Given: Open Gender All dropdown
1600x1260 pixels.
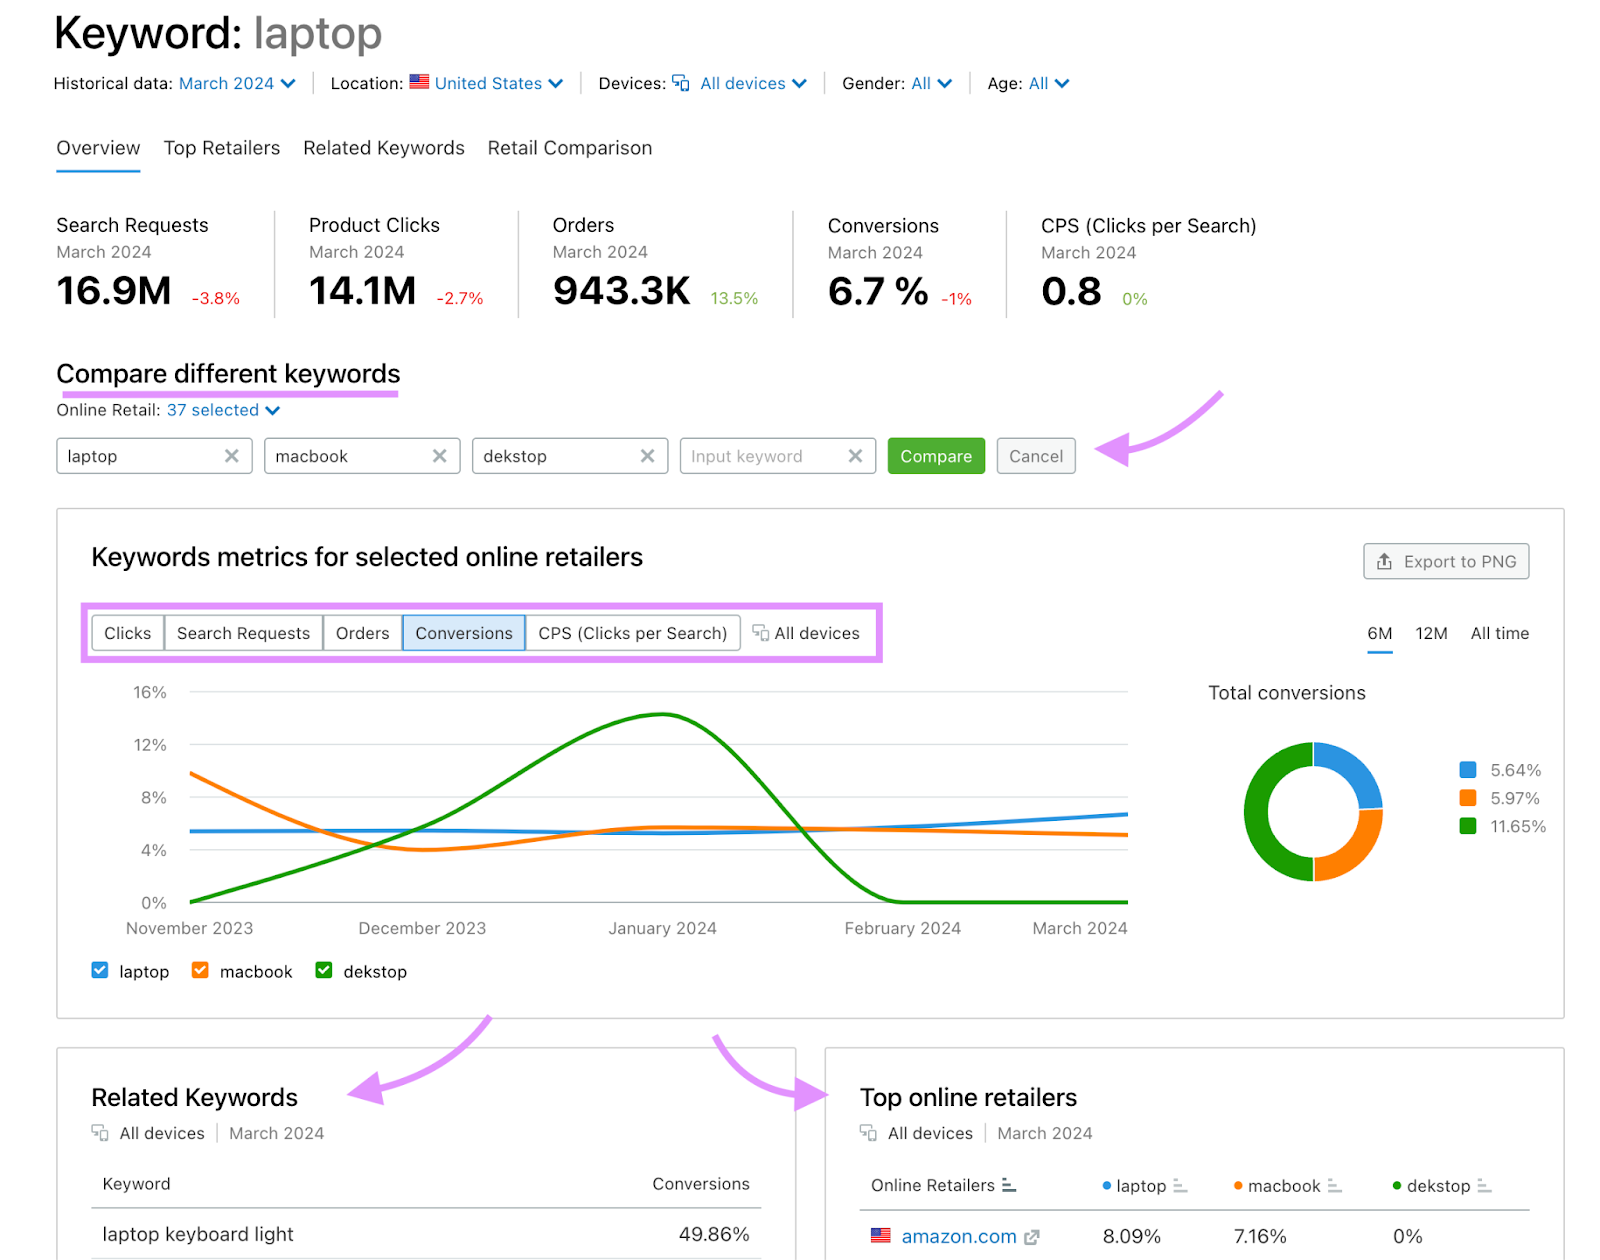Looking at the screenshot, I should [x=931, y=83].
